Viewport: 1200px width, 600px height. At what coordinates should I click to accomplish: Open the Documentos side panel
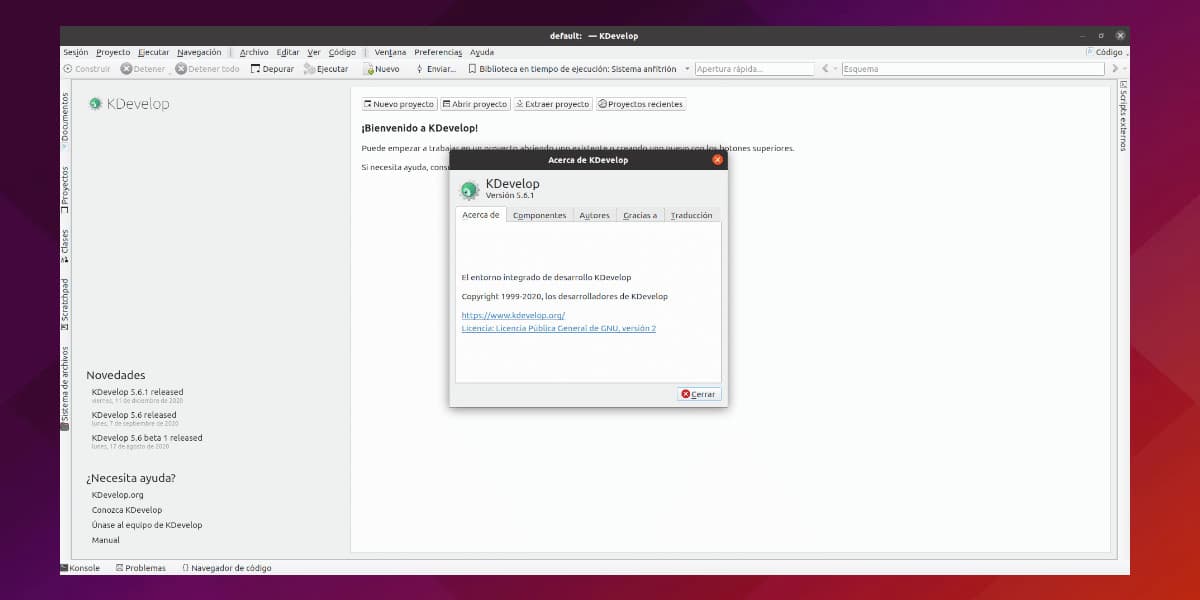point(65,120)
